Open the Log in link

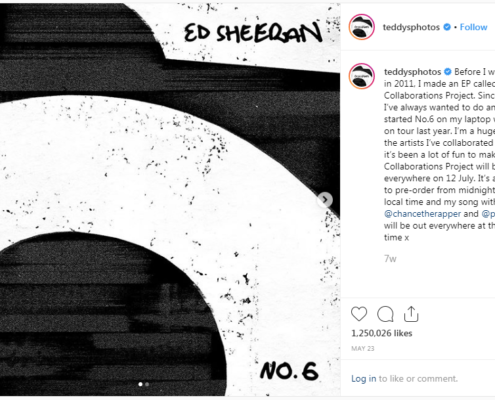click(364, 379)
